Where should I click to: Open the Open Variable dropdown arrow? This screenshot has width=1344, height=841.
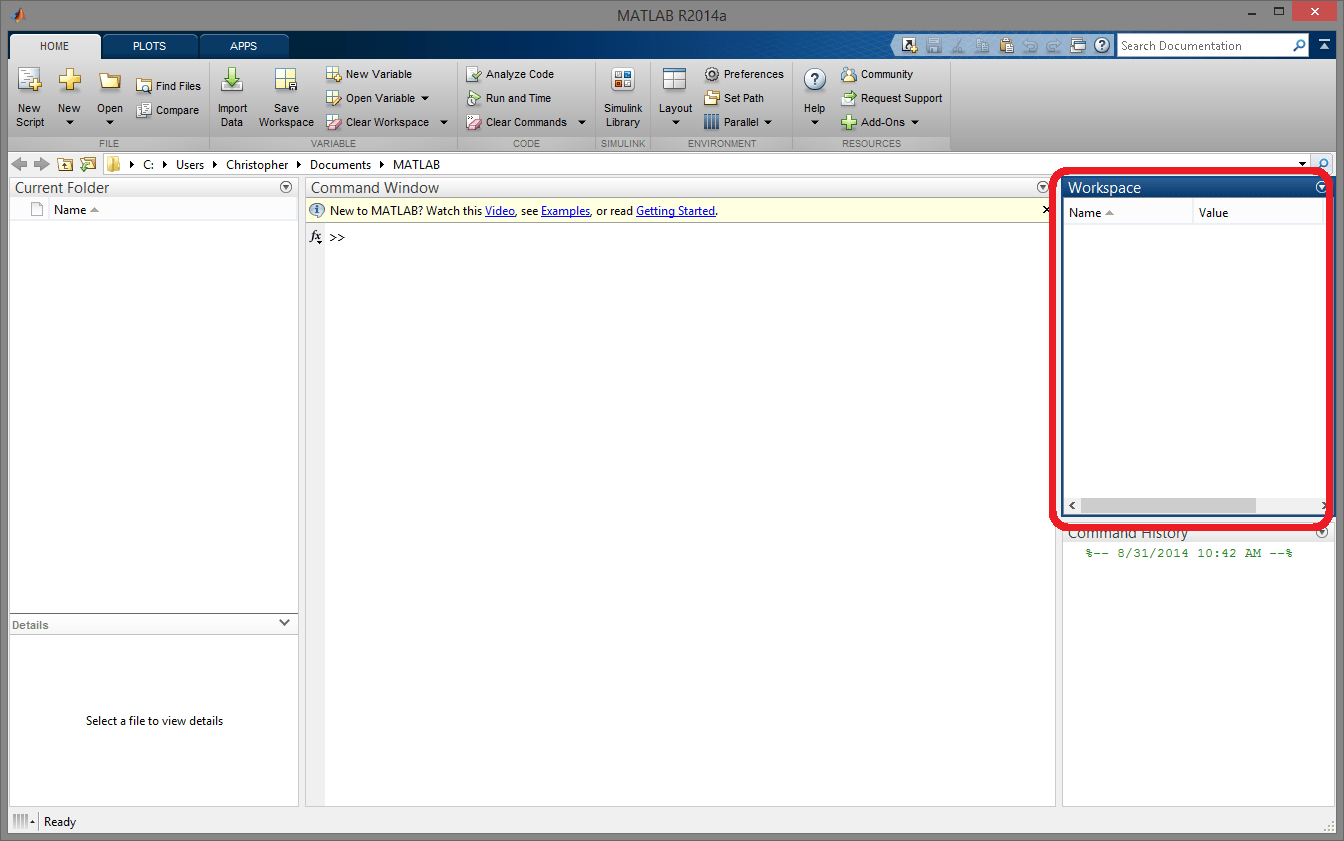coord(425,98)
